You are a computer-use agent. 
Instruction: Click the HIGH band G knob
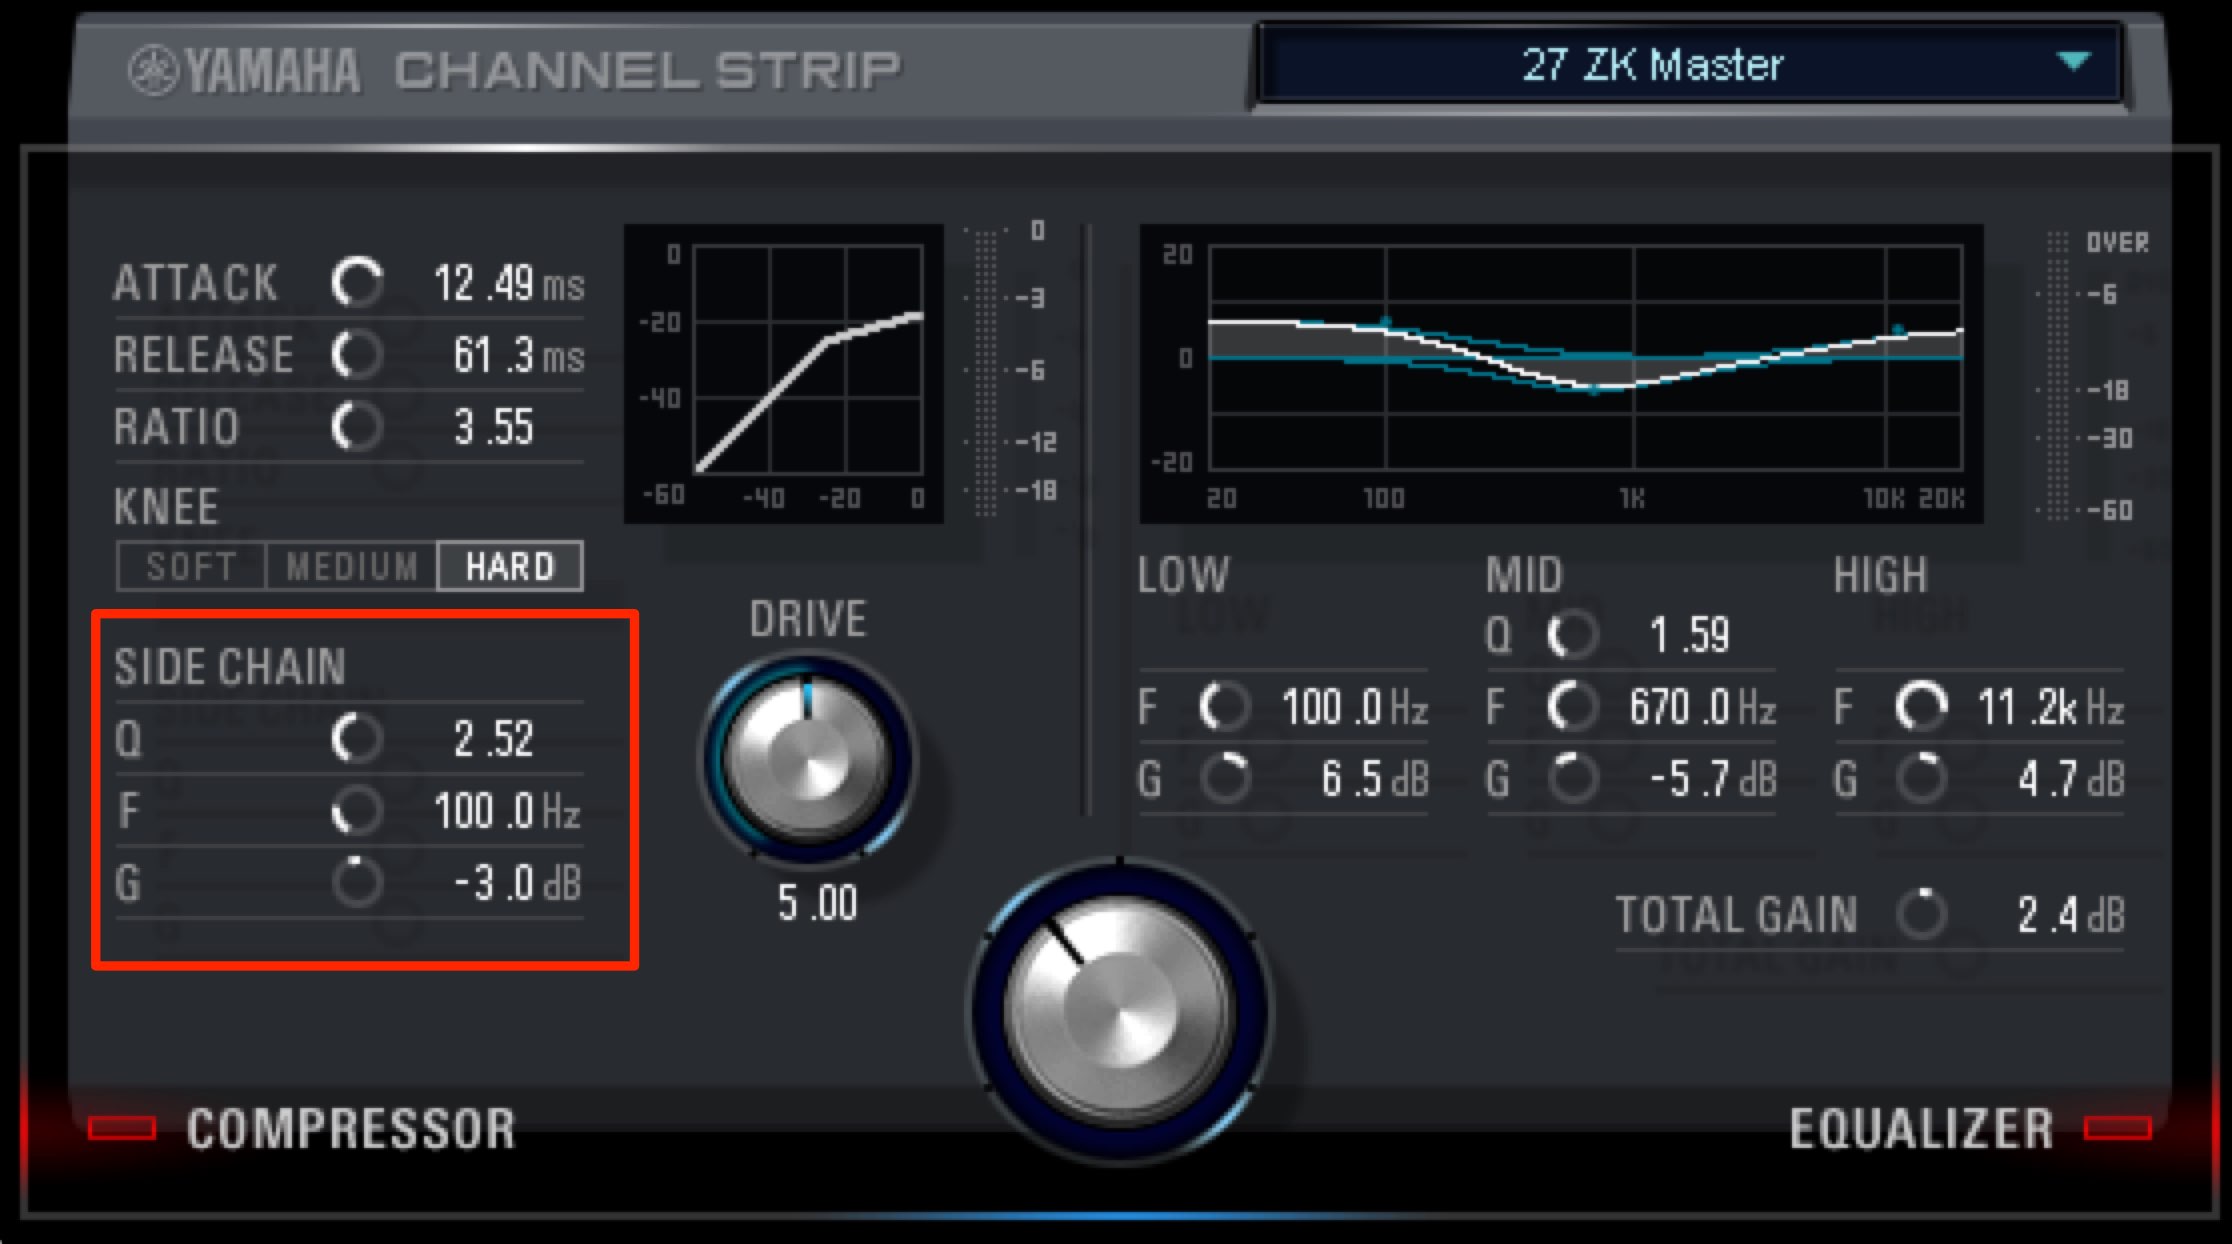[1921, 779]
